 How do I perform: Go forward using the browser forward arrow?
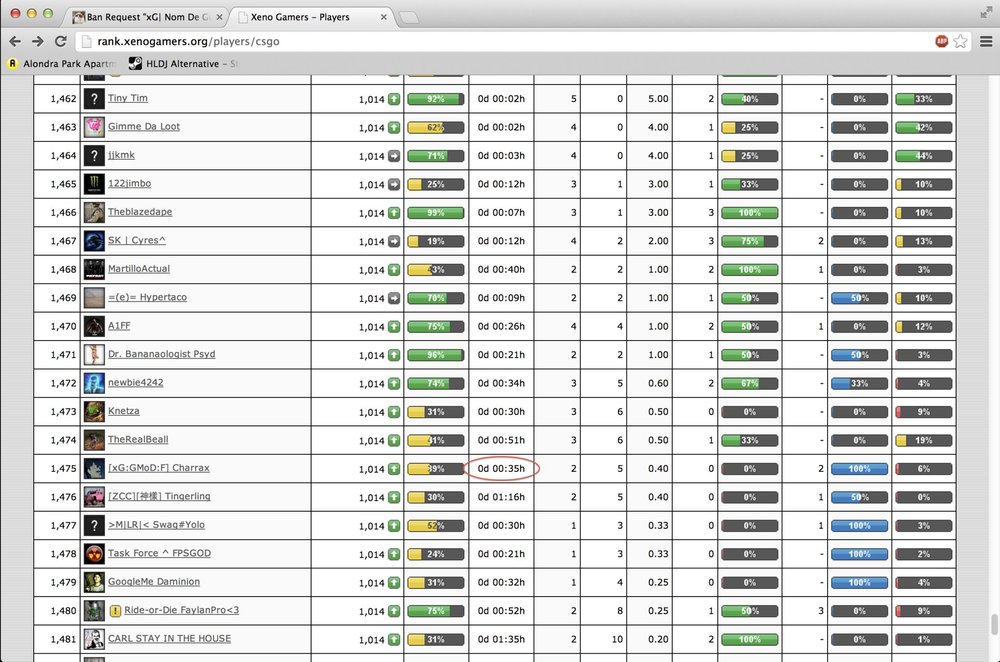(x=38, y=41)
